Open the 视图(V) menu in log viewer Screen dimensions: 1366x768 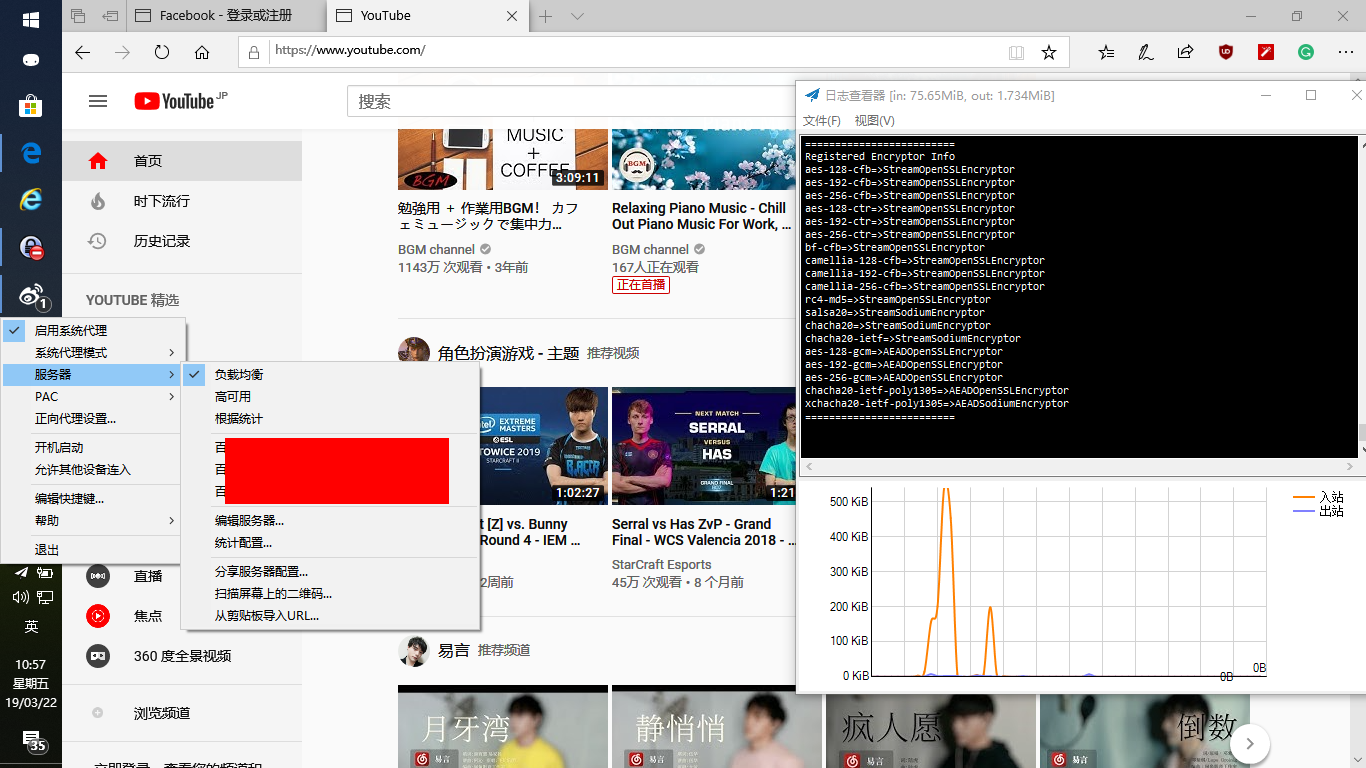pos(874,121)
